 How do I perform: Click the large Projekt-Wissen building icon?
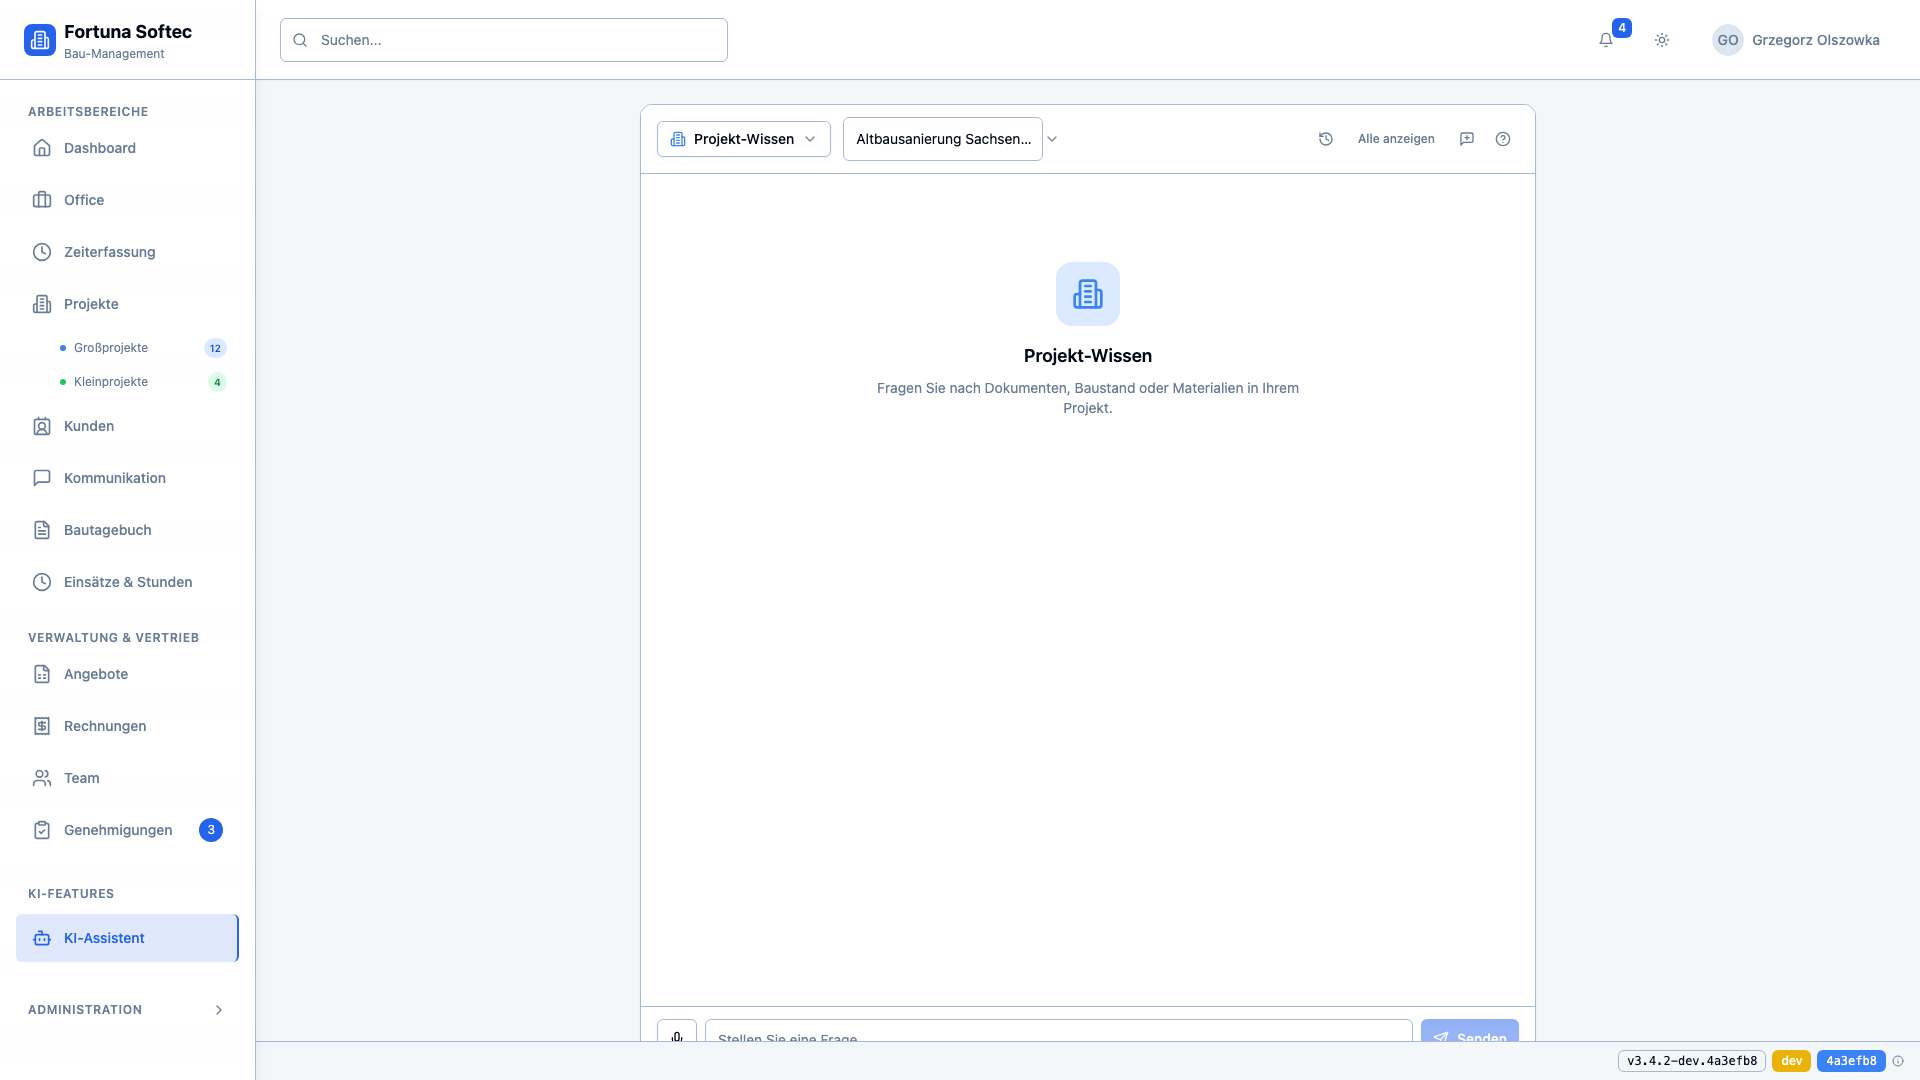click(x=1088, y=294)
